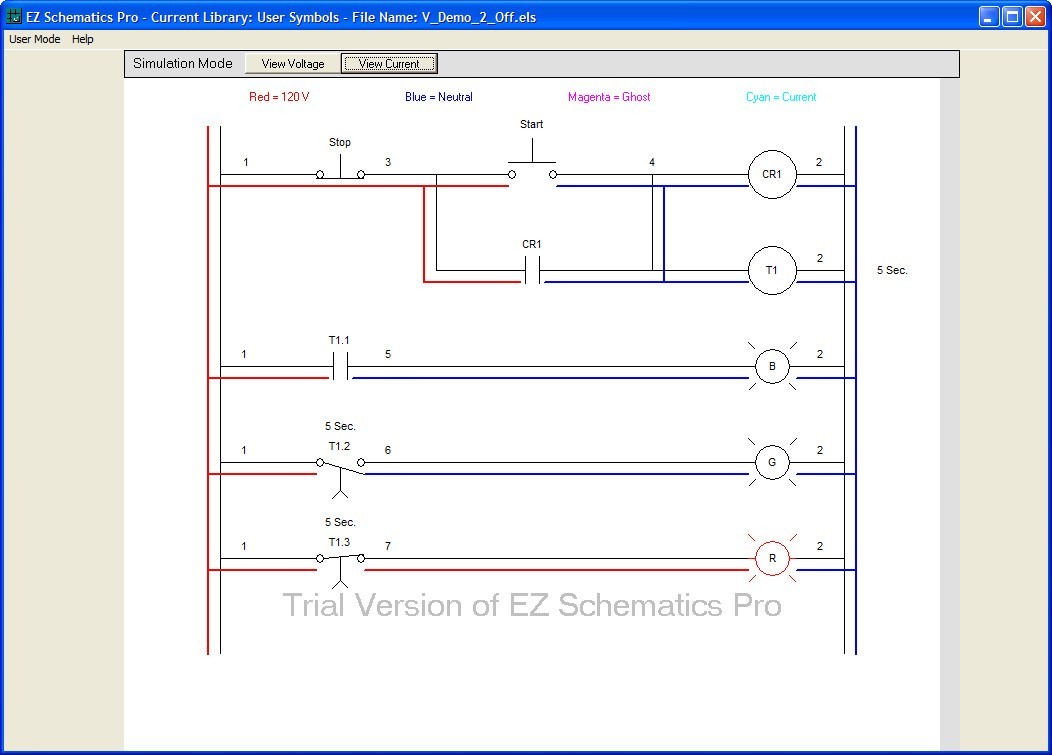The height and width of the screenshot is (755, 1052).
Task: Click the Cyan = Current legend
Action: [780, 99]
